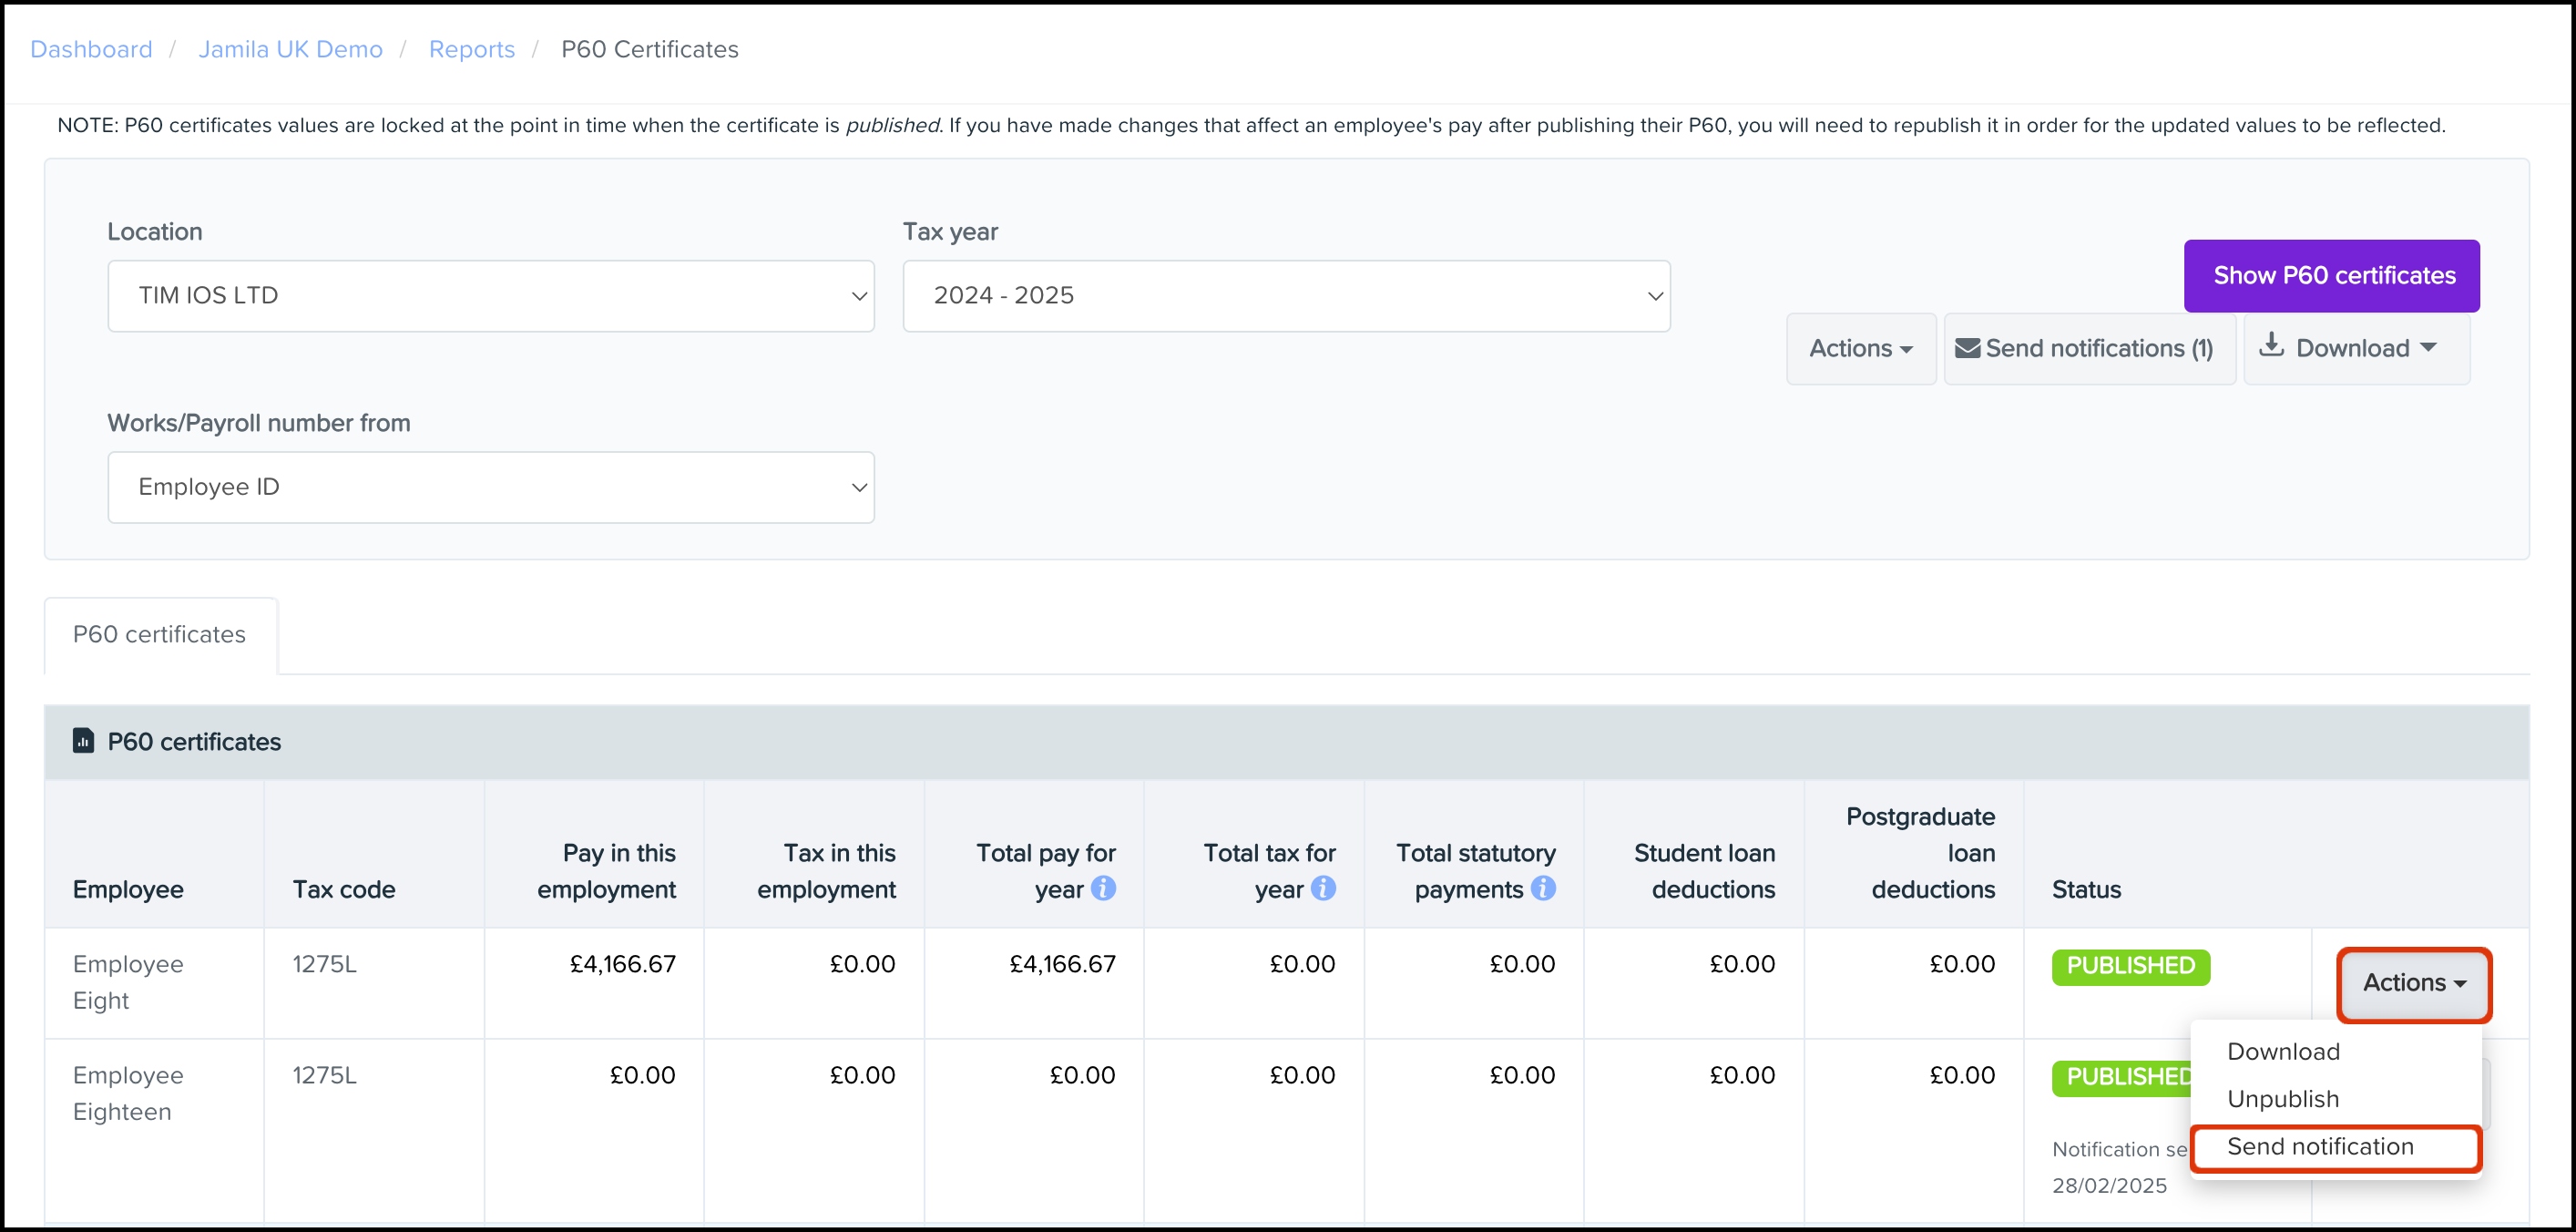Open the top Actions dropdown near Send notifications
2576x1232 pixels.
1860,348
